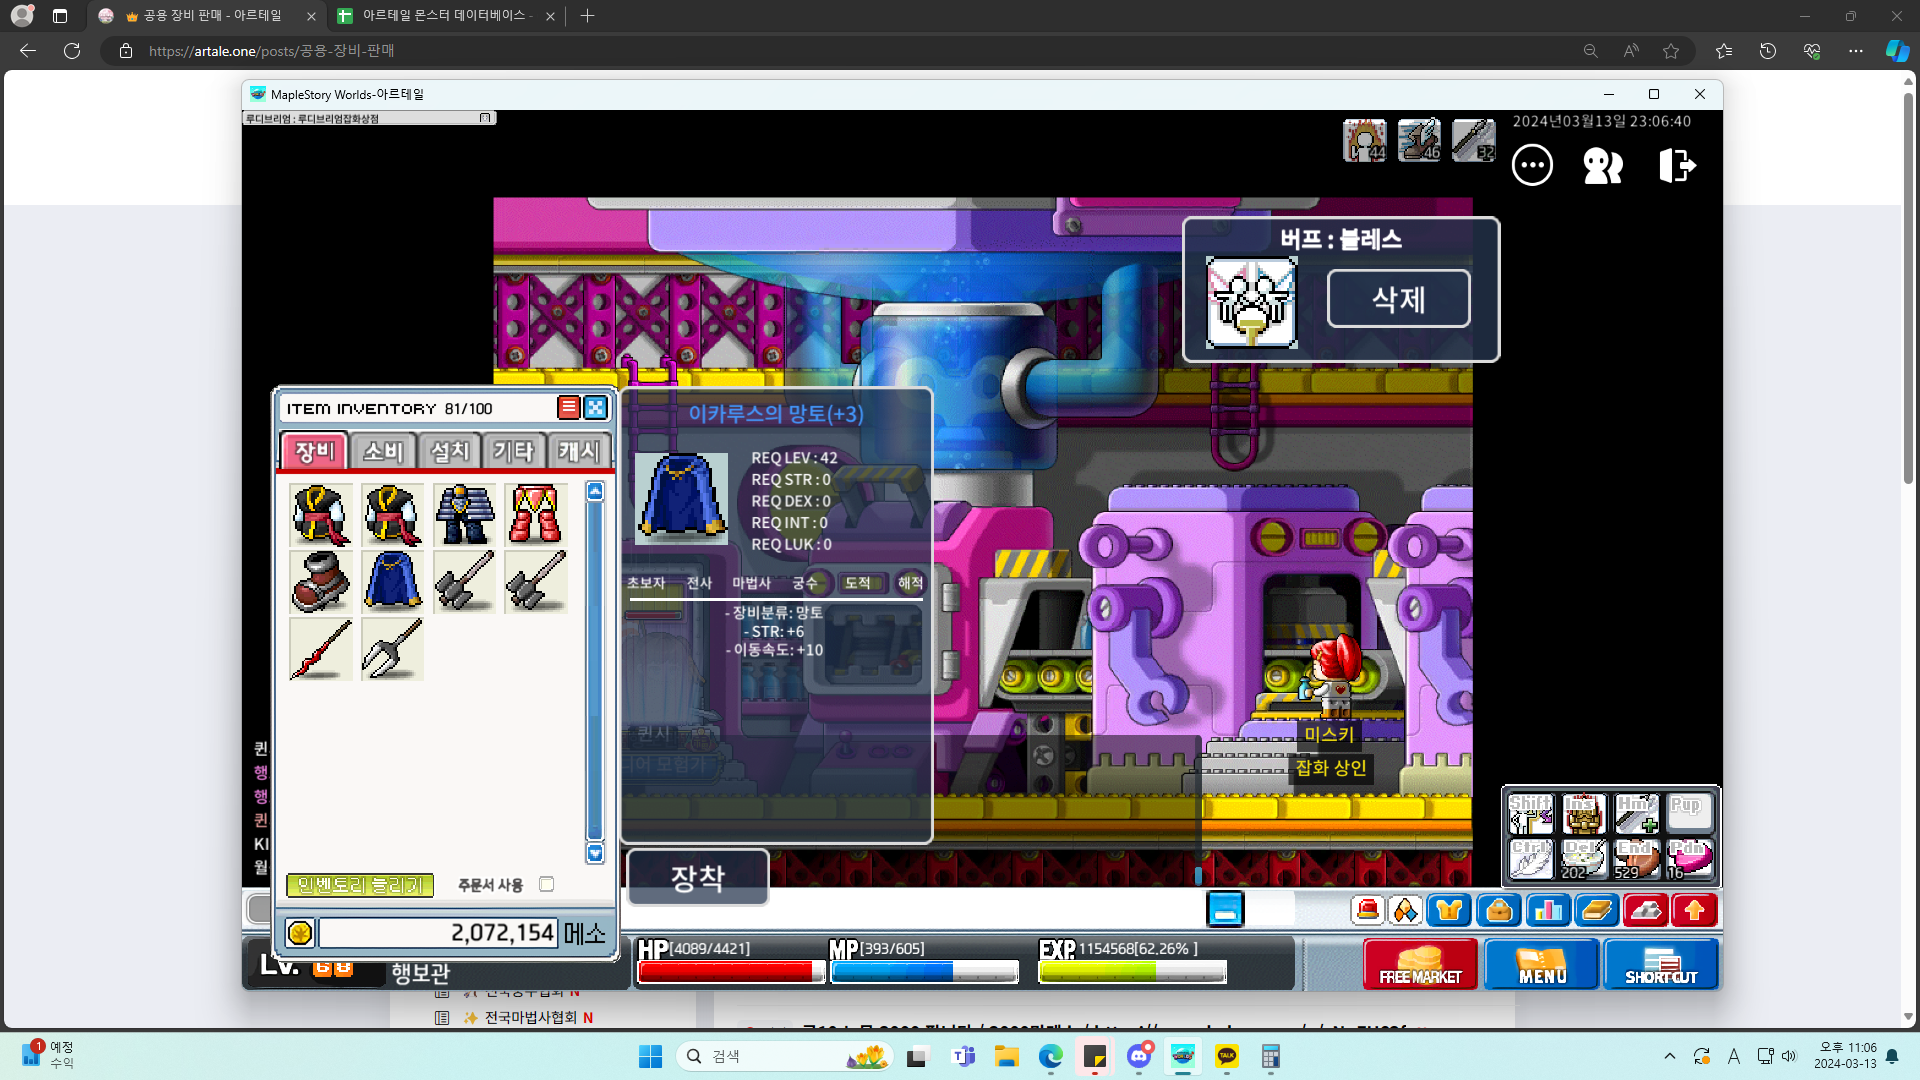
Task: Open the equipment shirt icon
Action: coord(1449,910)
